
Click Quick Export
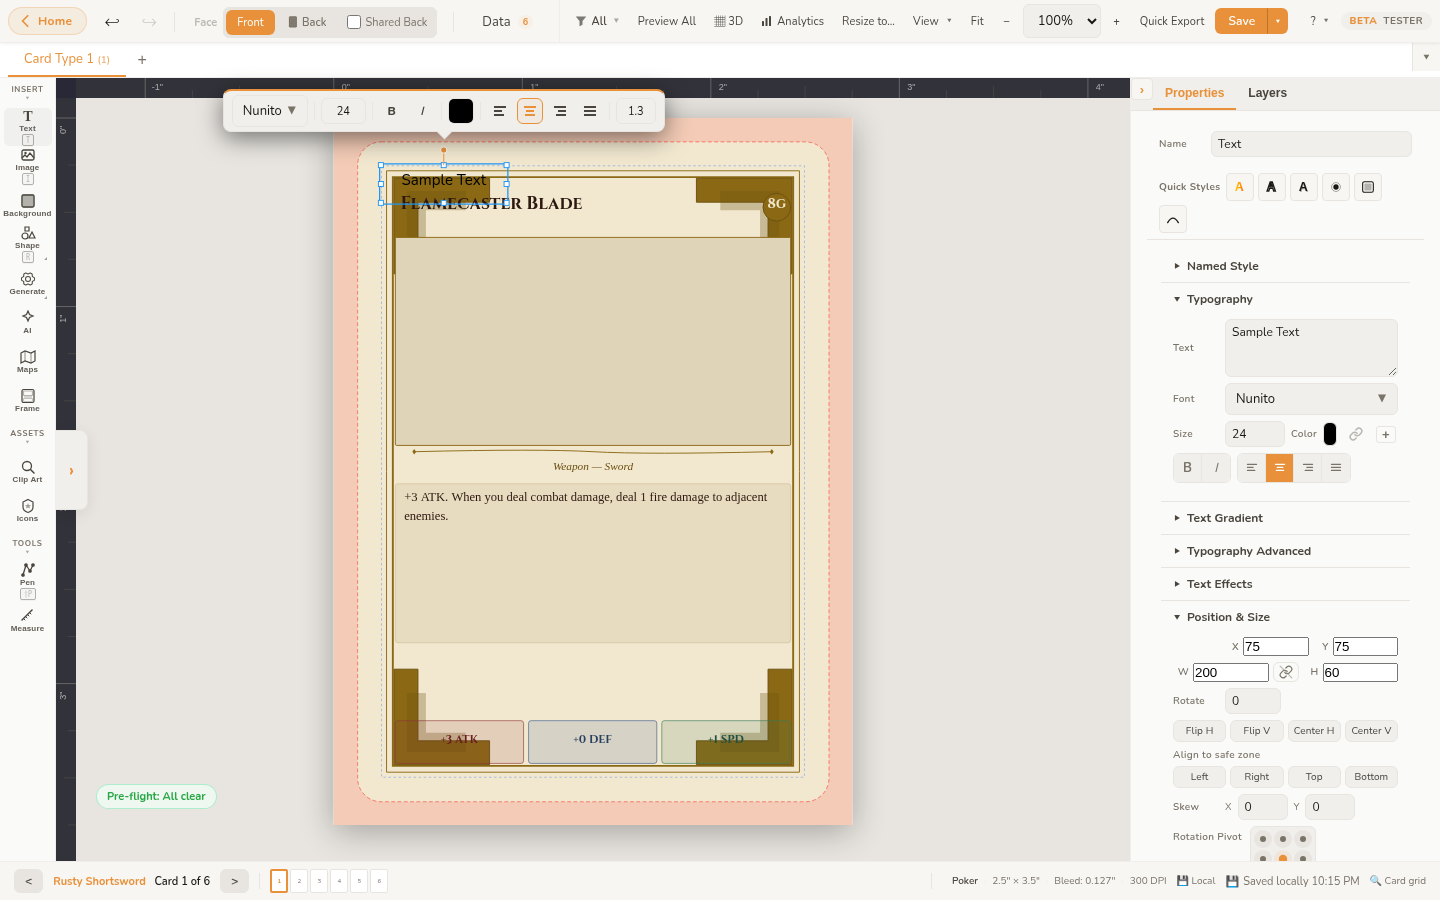coord(1171,21)
